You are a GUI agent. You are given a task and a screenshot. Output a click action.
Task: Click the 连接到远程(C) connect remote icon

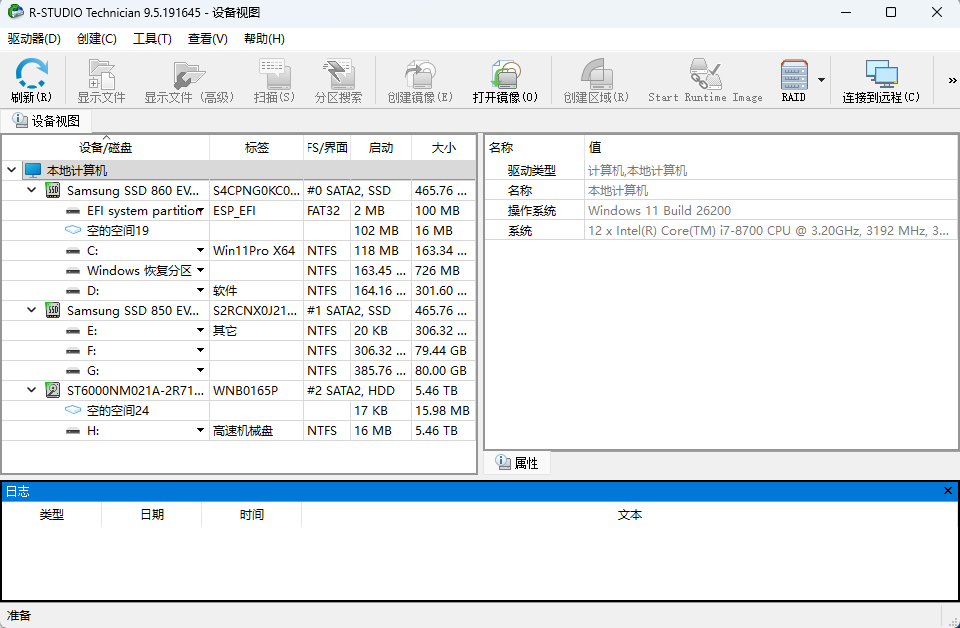point(881,80)
